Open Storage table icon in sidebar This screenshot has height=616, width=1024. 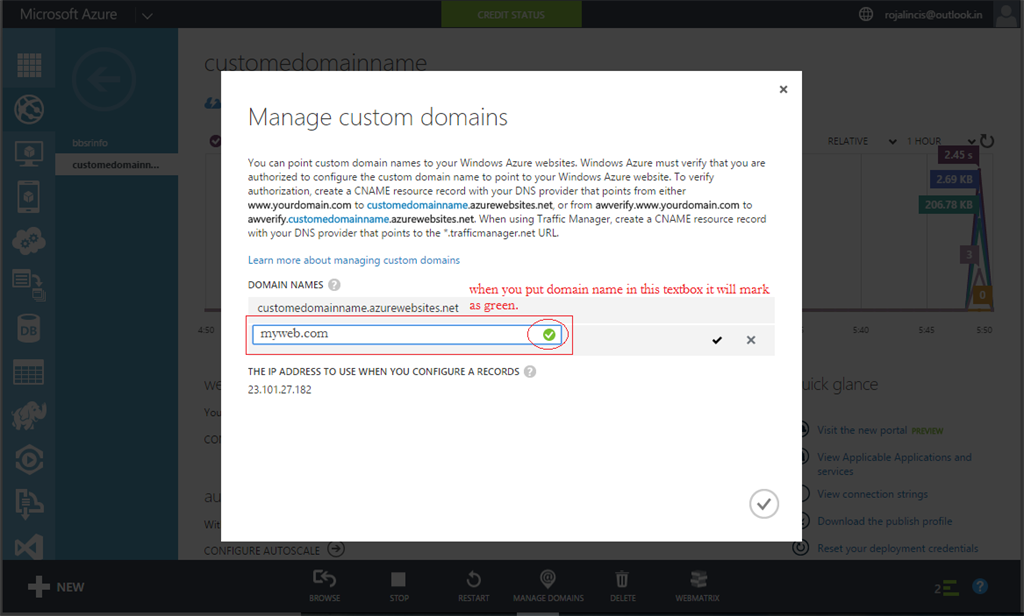(x=29, y=372)
